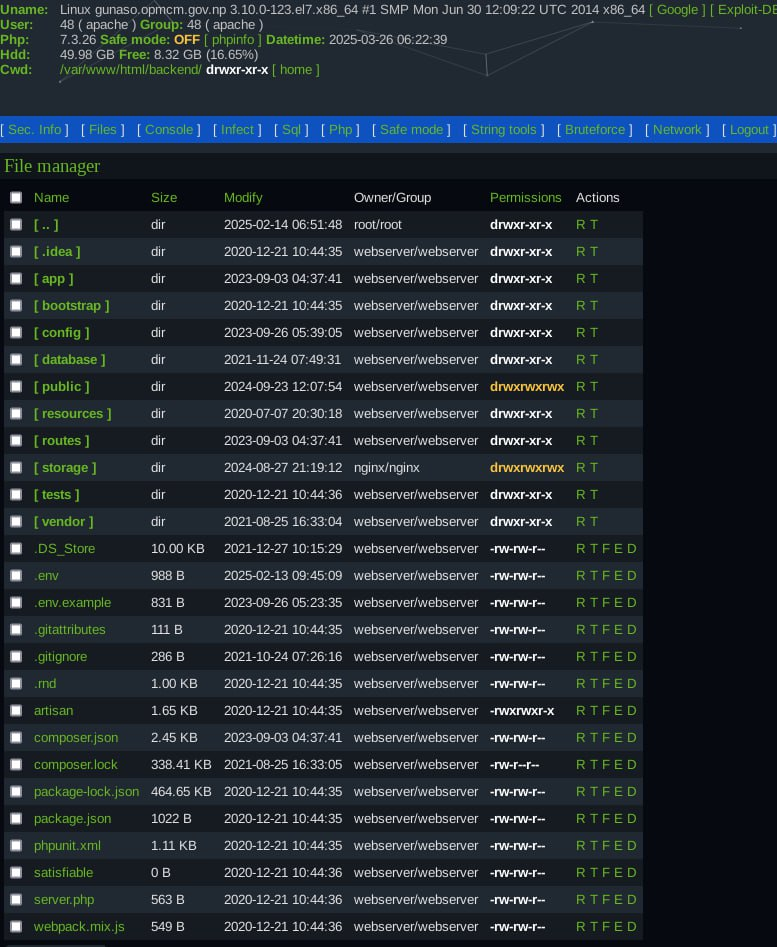This screenshot has width=777, height=947.
Task: Click the R action for composer.json
Action: tap(580, 737)
